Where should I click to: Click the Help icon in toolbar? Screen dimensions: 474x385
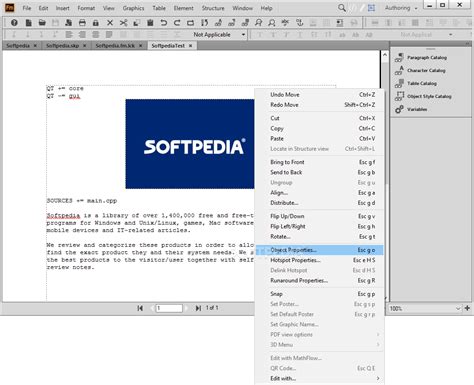14,23
